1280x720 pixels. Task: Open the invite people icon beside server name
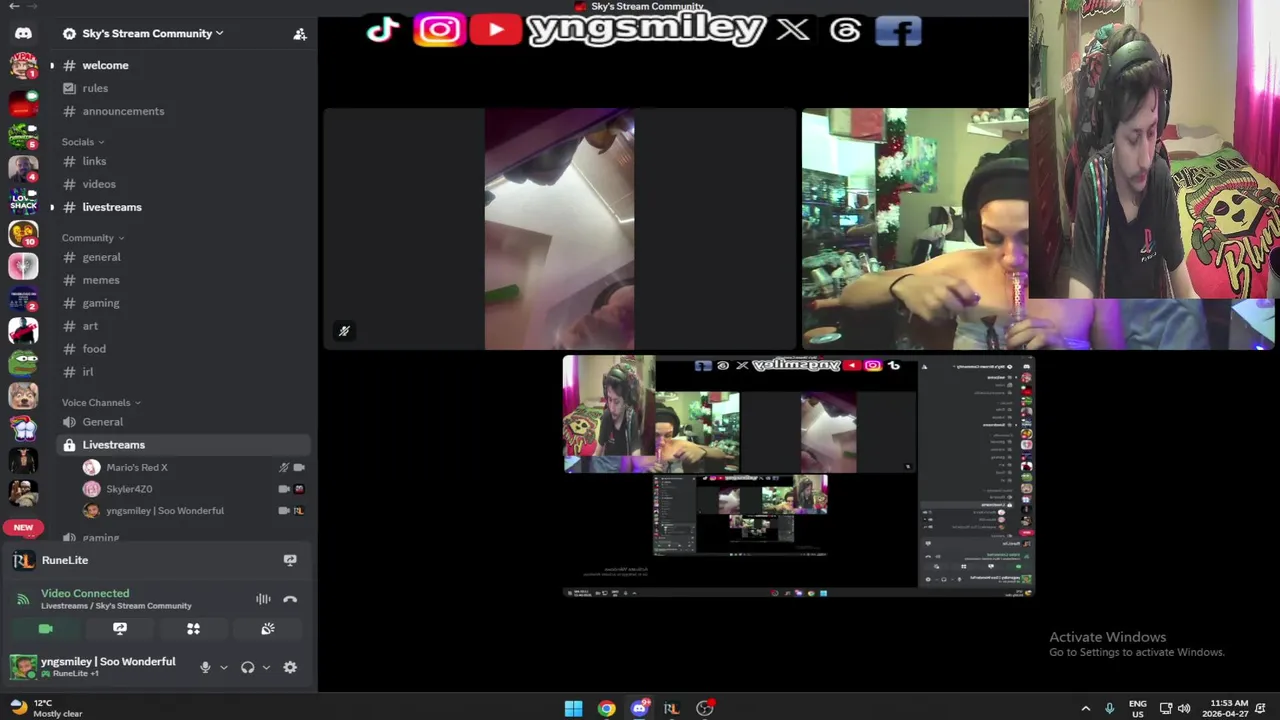click(x=299, y=34)
